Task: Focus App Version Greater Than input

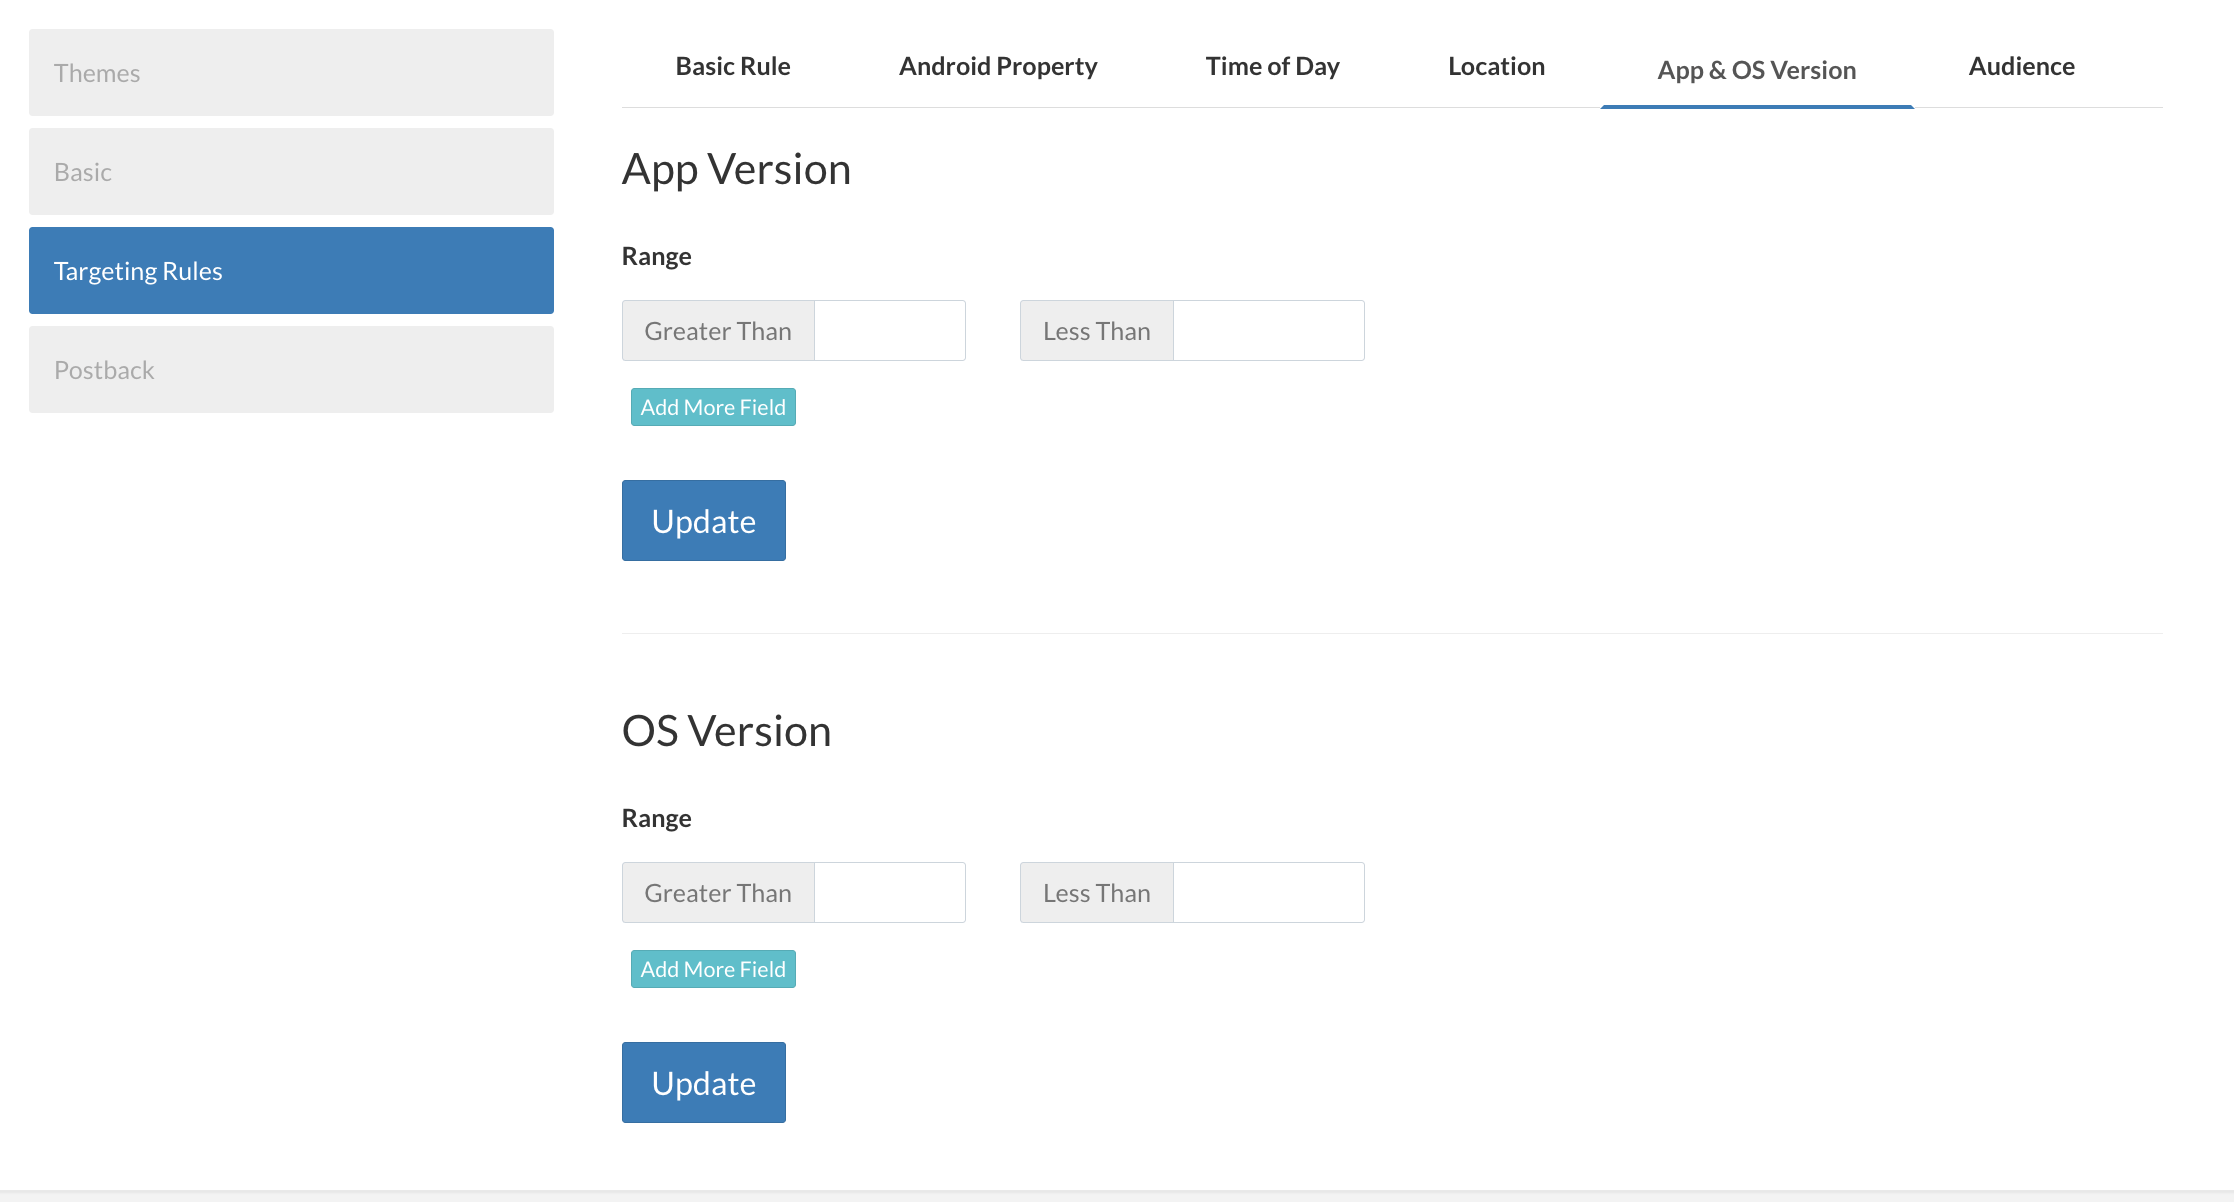Action: [889, 331]
